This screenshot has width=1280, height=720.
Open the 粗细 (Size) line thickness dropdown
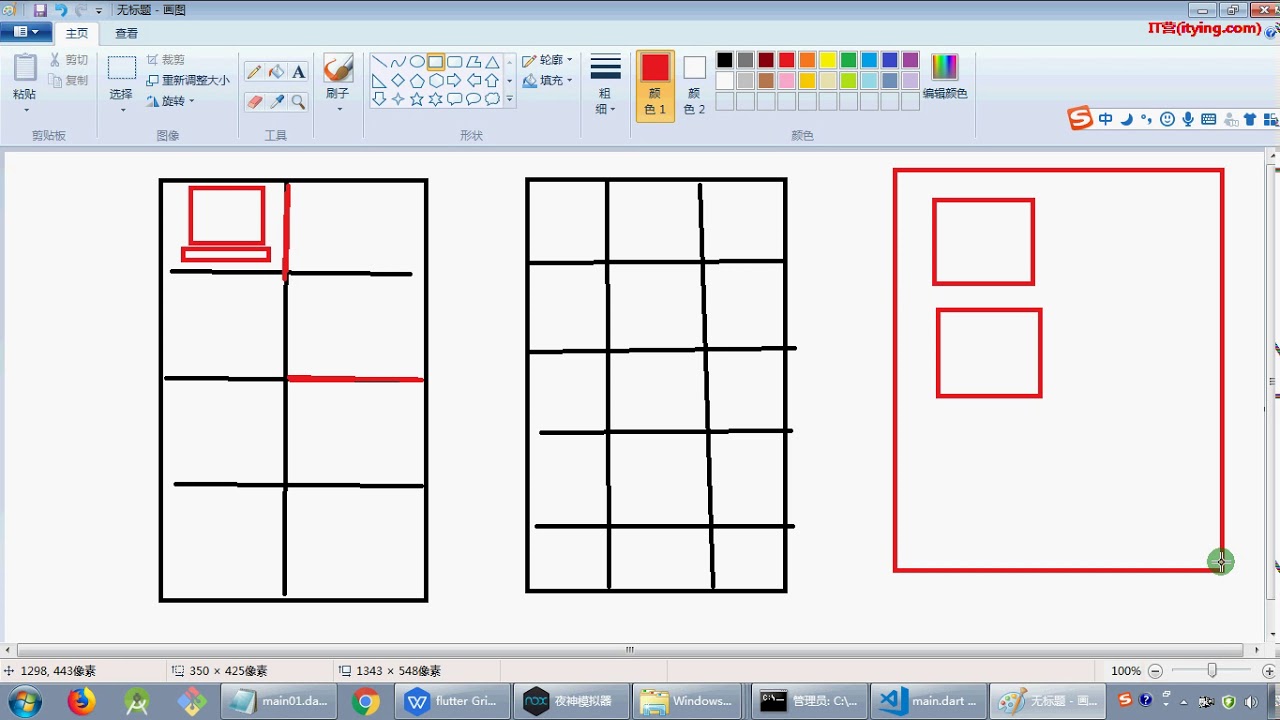click(606, 85)
